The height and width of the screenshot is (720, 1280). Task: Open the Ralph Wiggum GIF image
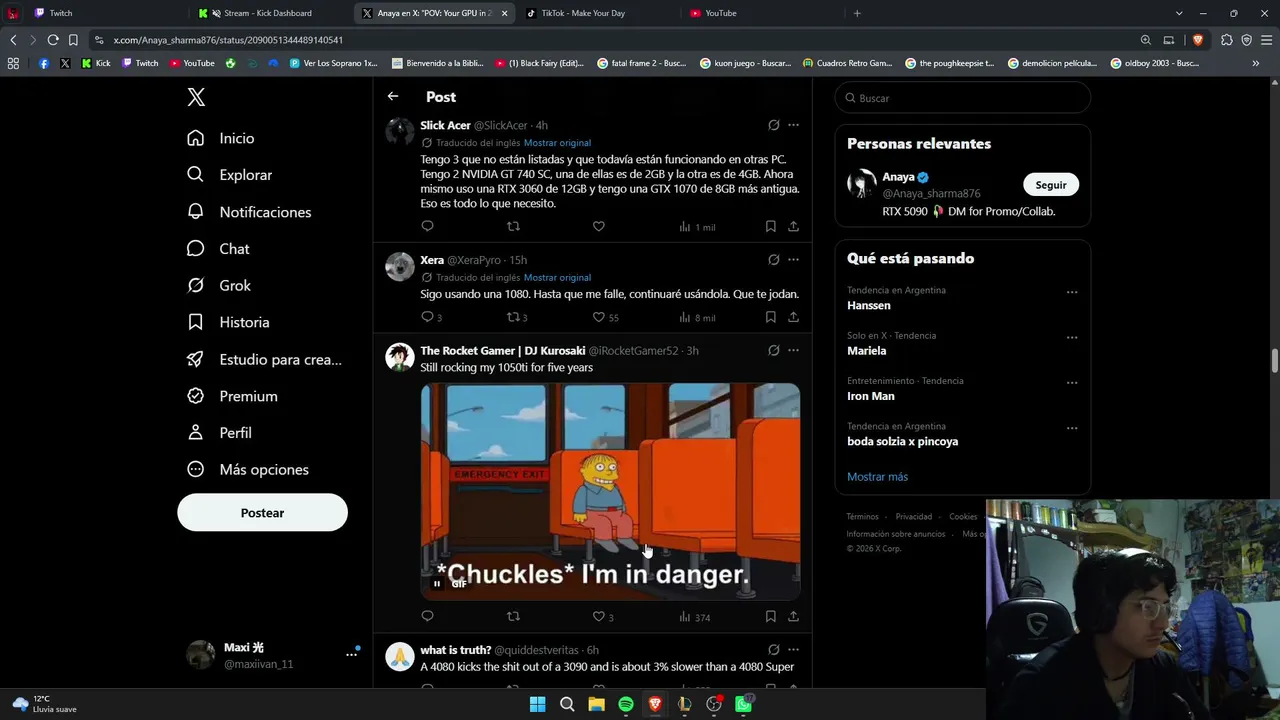[x=610, y=492]
